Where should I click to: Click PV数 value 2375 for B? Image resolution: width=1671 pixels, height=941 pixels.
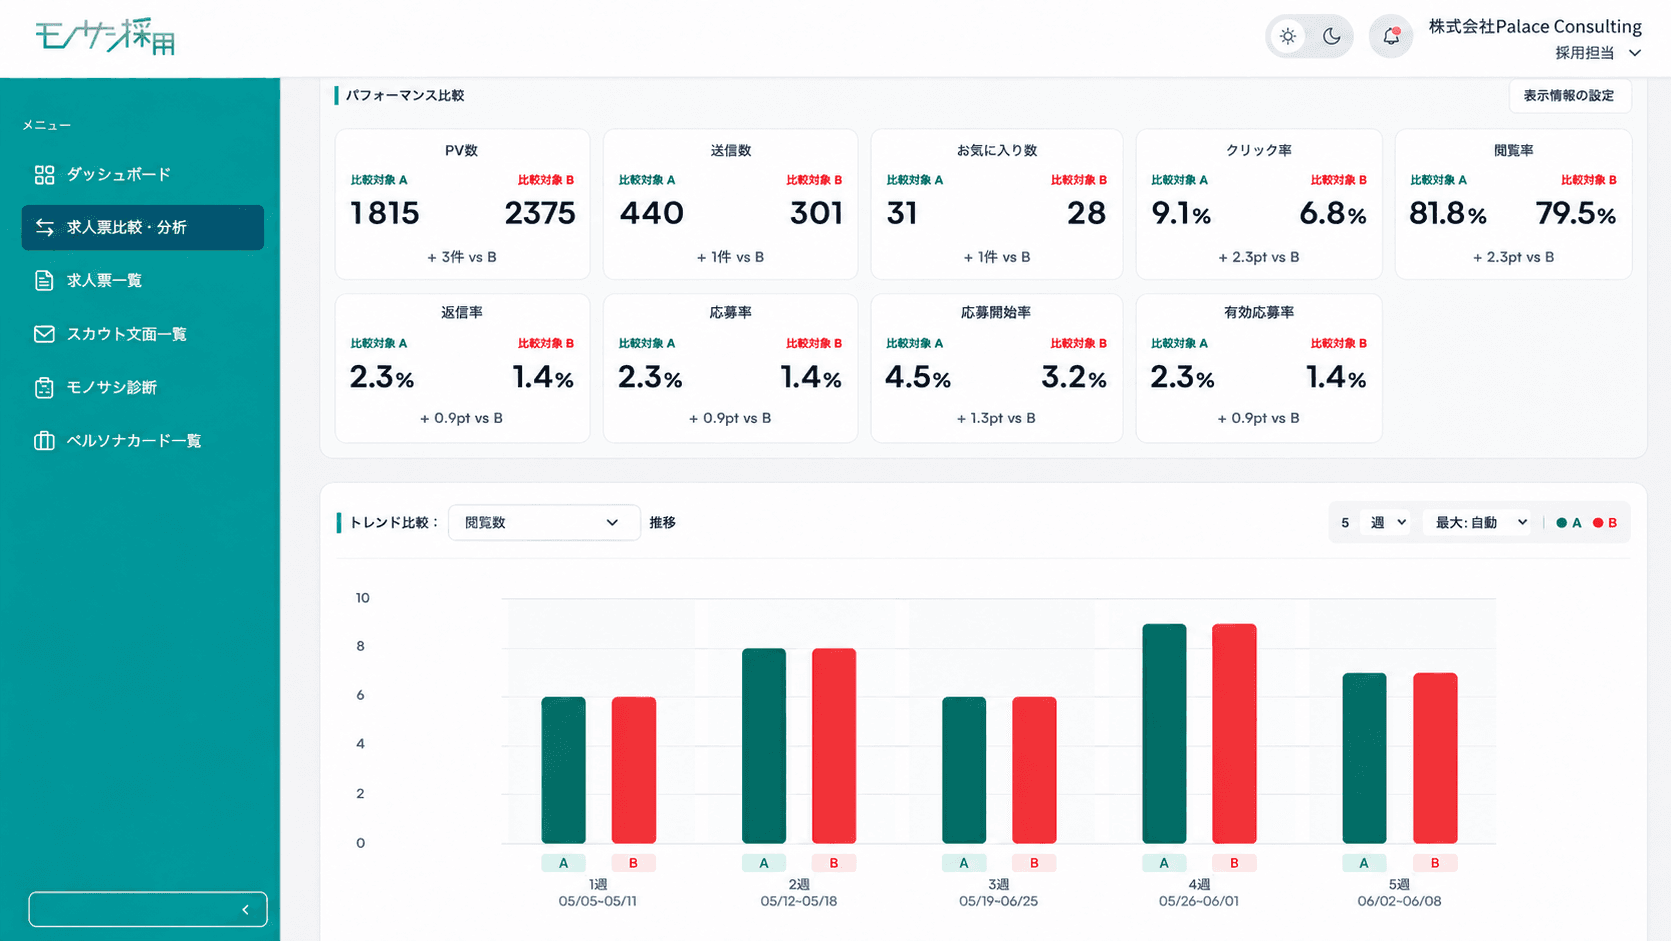540,213
